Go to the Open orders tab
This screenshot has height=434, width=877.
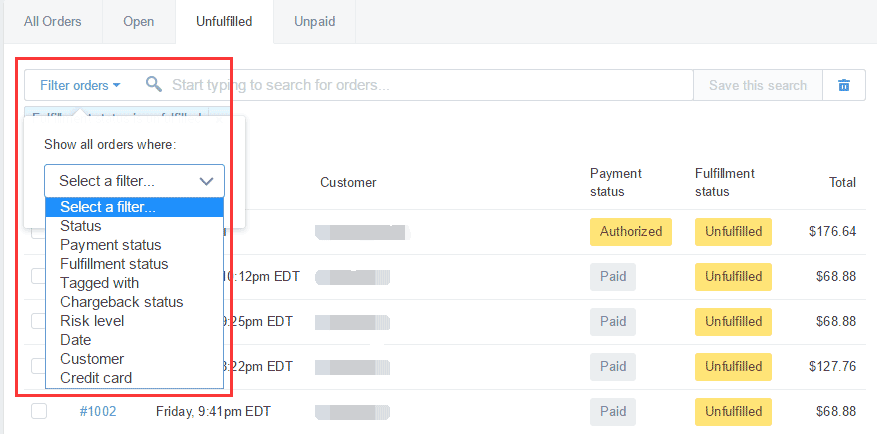pos(139,21)
